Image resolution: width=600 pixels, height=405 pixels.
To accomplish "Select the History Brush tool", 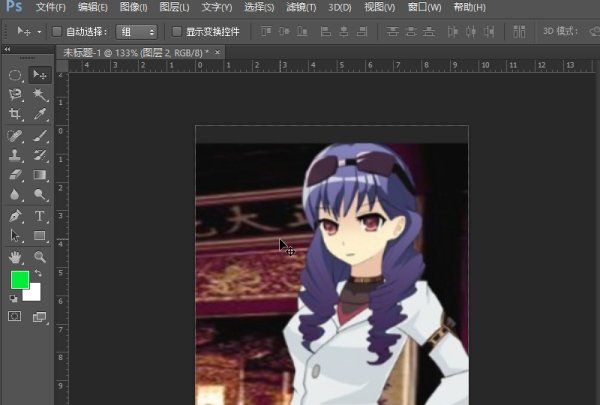I will coord(39,155).
